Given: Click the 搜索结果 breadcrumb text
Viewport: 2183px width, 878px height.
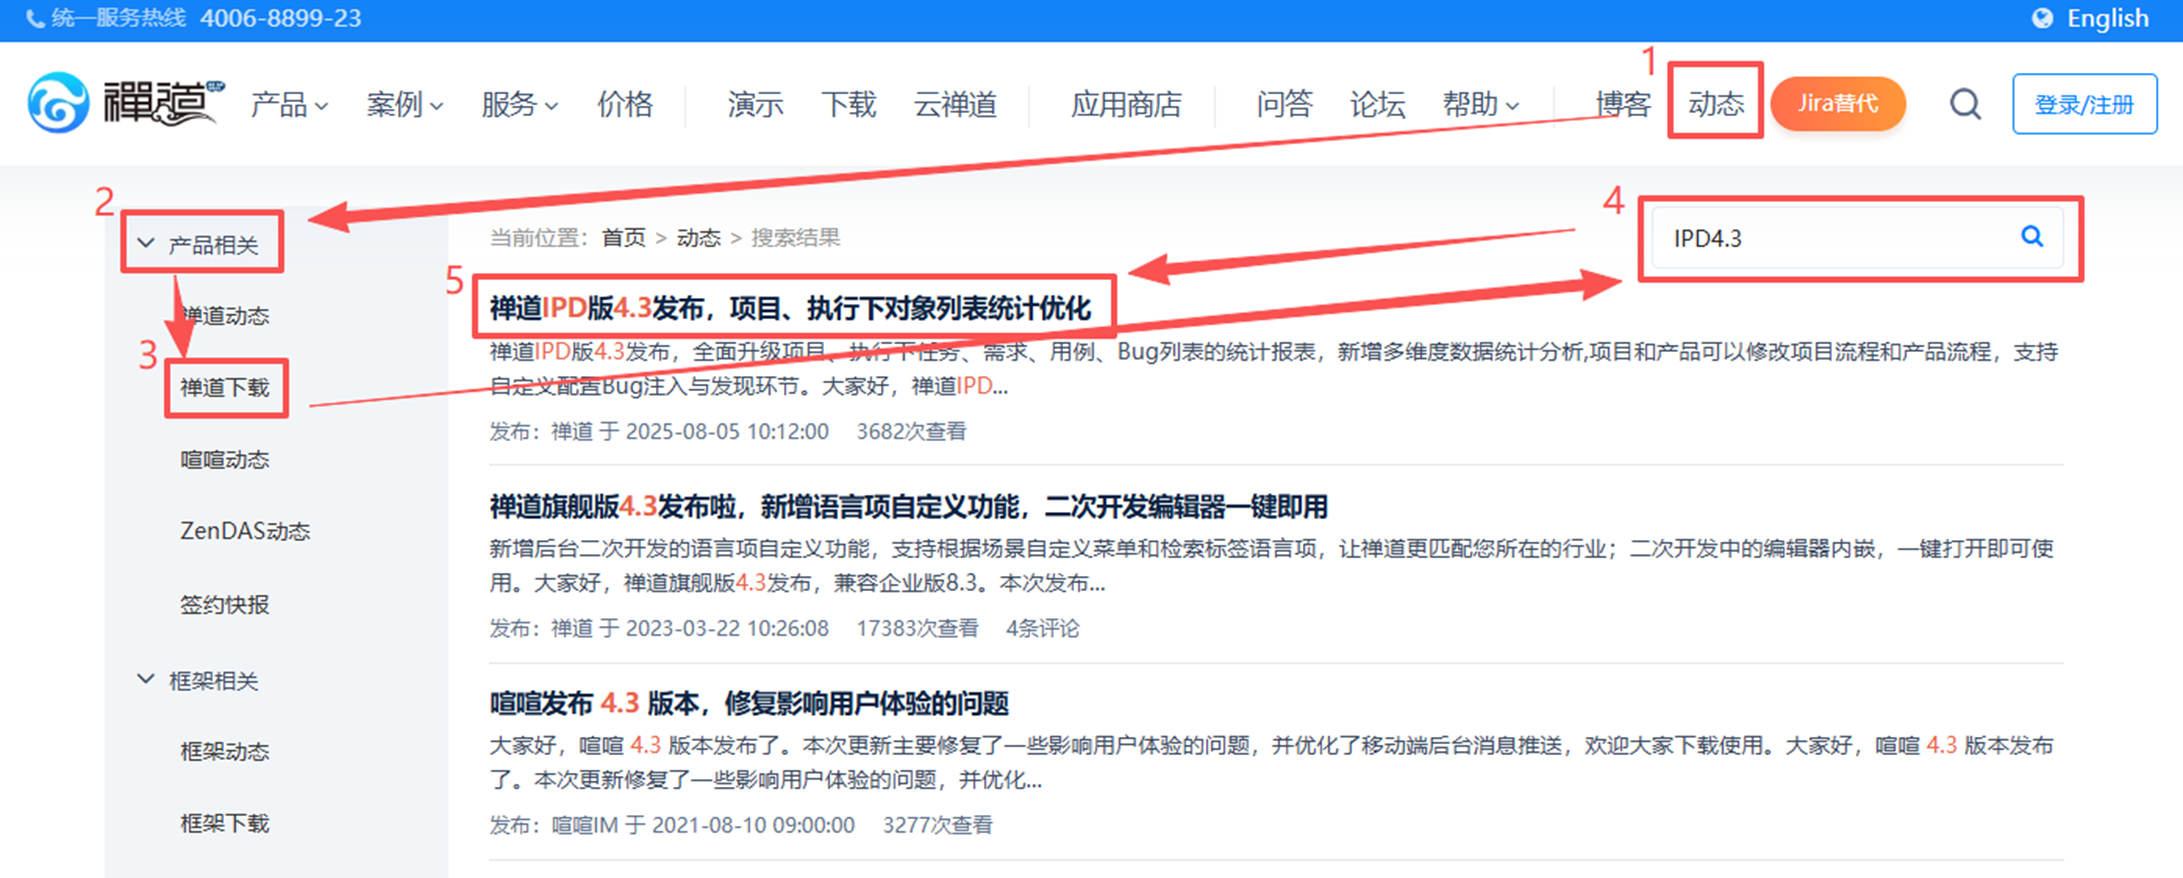Looking at the screenshot, I should [x=796, y=238].
